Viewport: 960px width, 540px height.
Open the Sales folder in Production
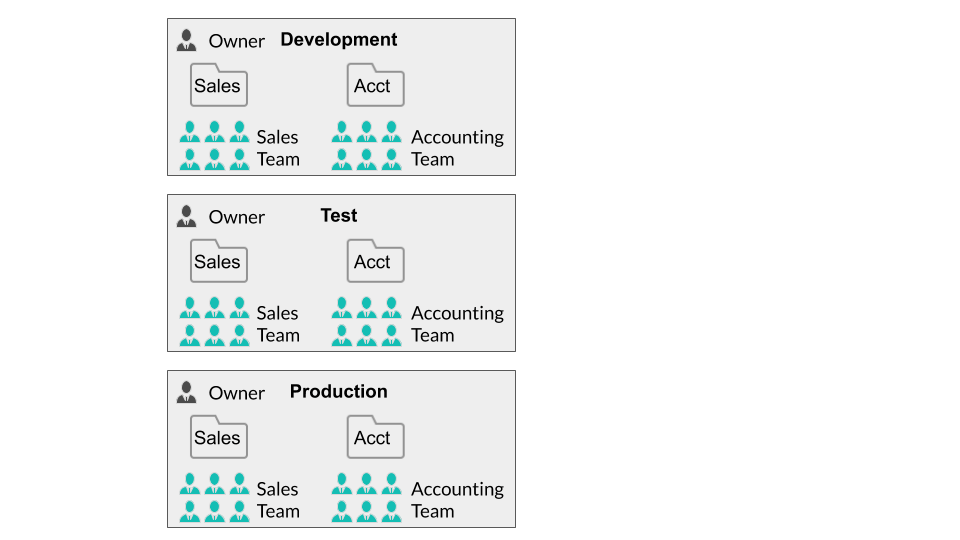218,438
